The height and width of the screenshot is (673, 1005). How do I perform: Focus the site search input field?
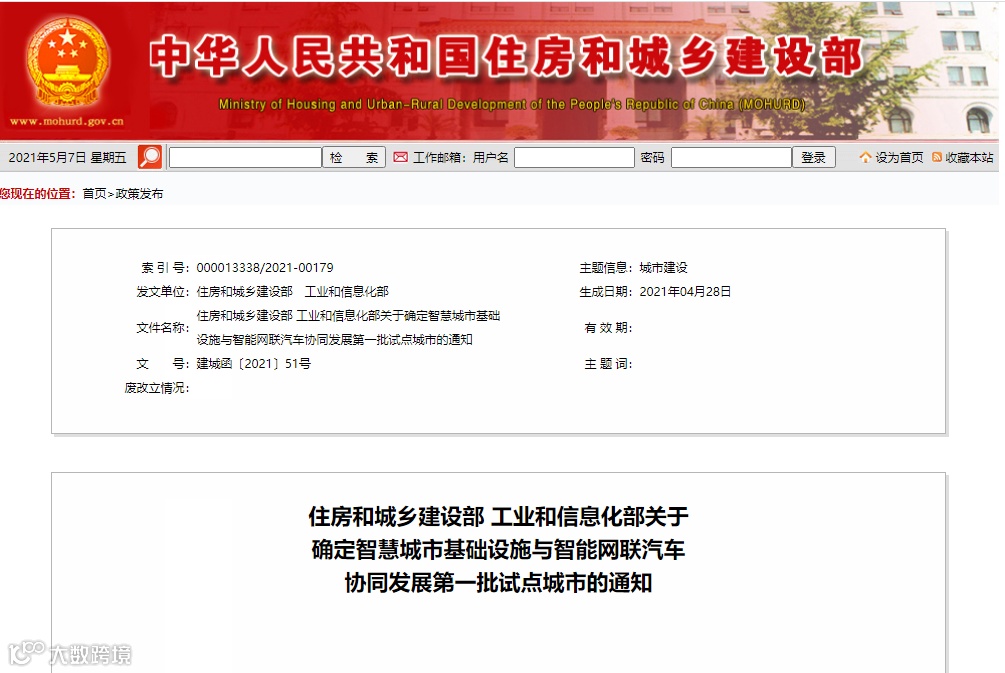tap(245, 158)
